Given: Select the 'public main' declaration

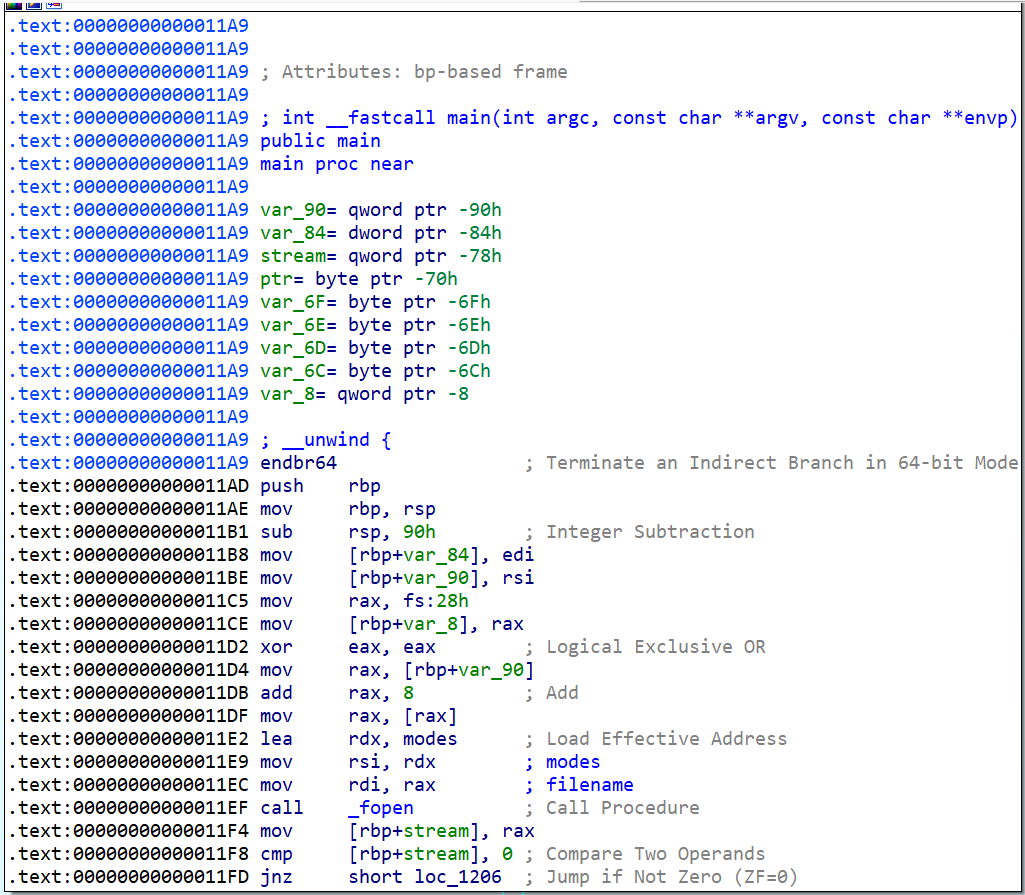Looking at the screenshot, I should click(x=320, y=141).
